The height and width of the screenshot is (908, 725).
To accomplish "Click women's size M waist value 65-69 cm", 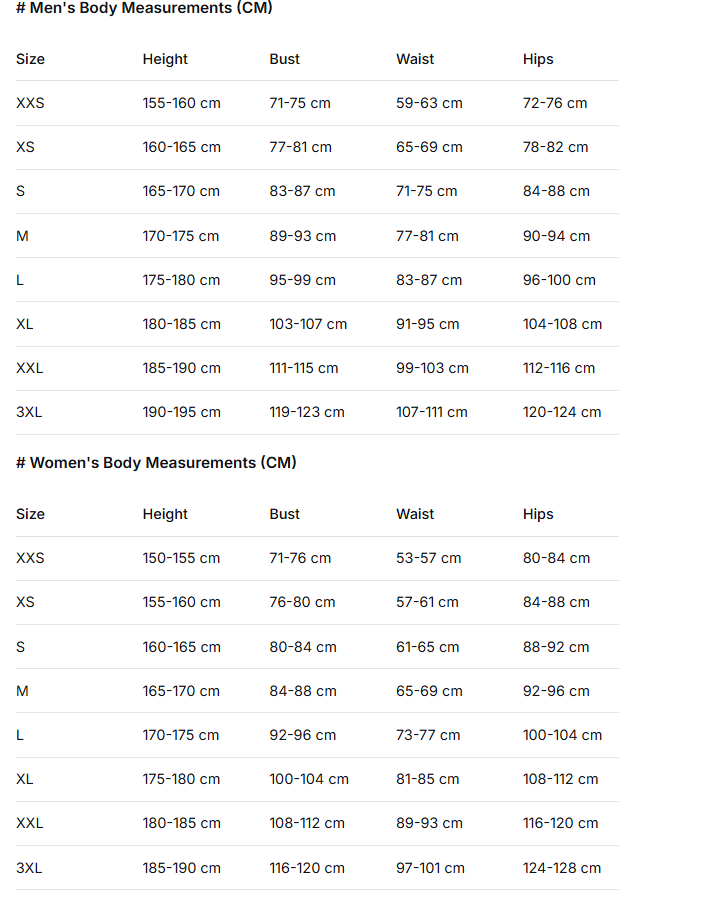I will coord(429,691).
